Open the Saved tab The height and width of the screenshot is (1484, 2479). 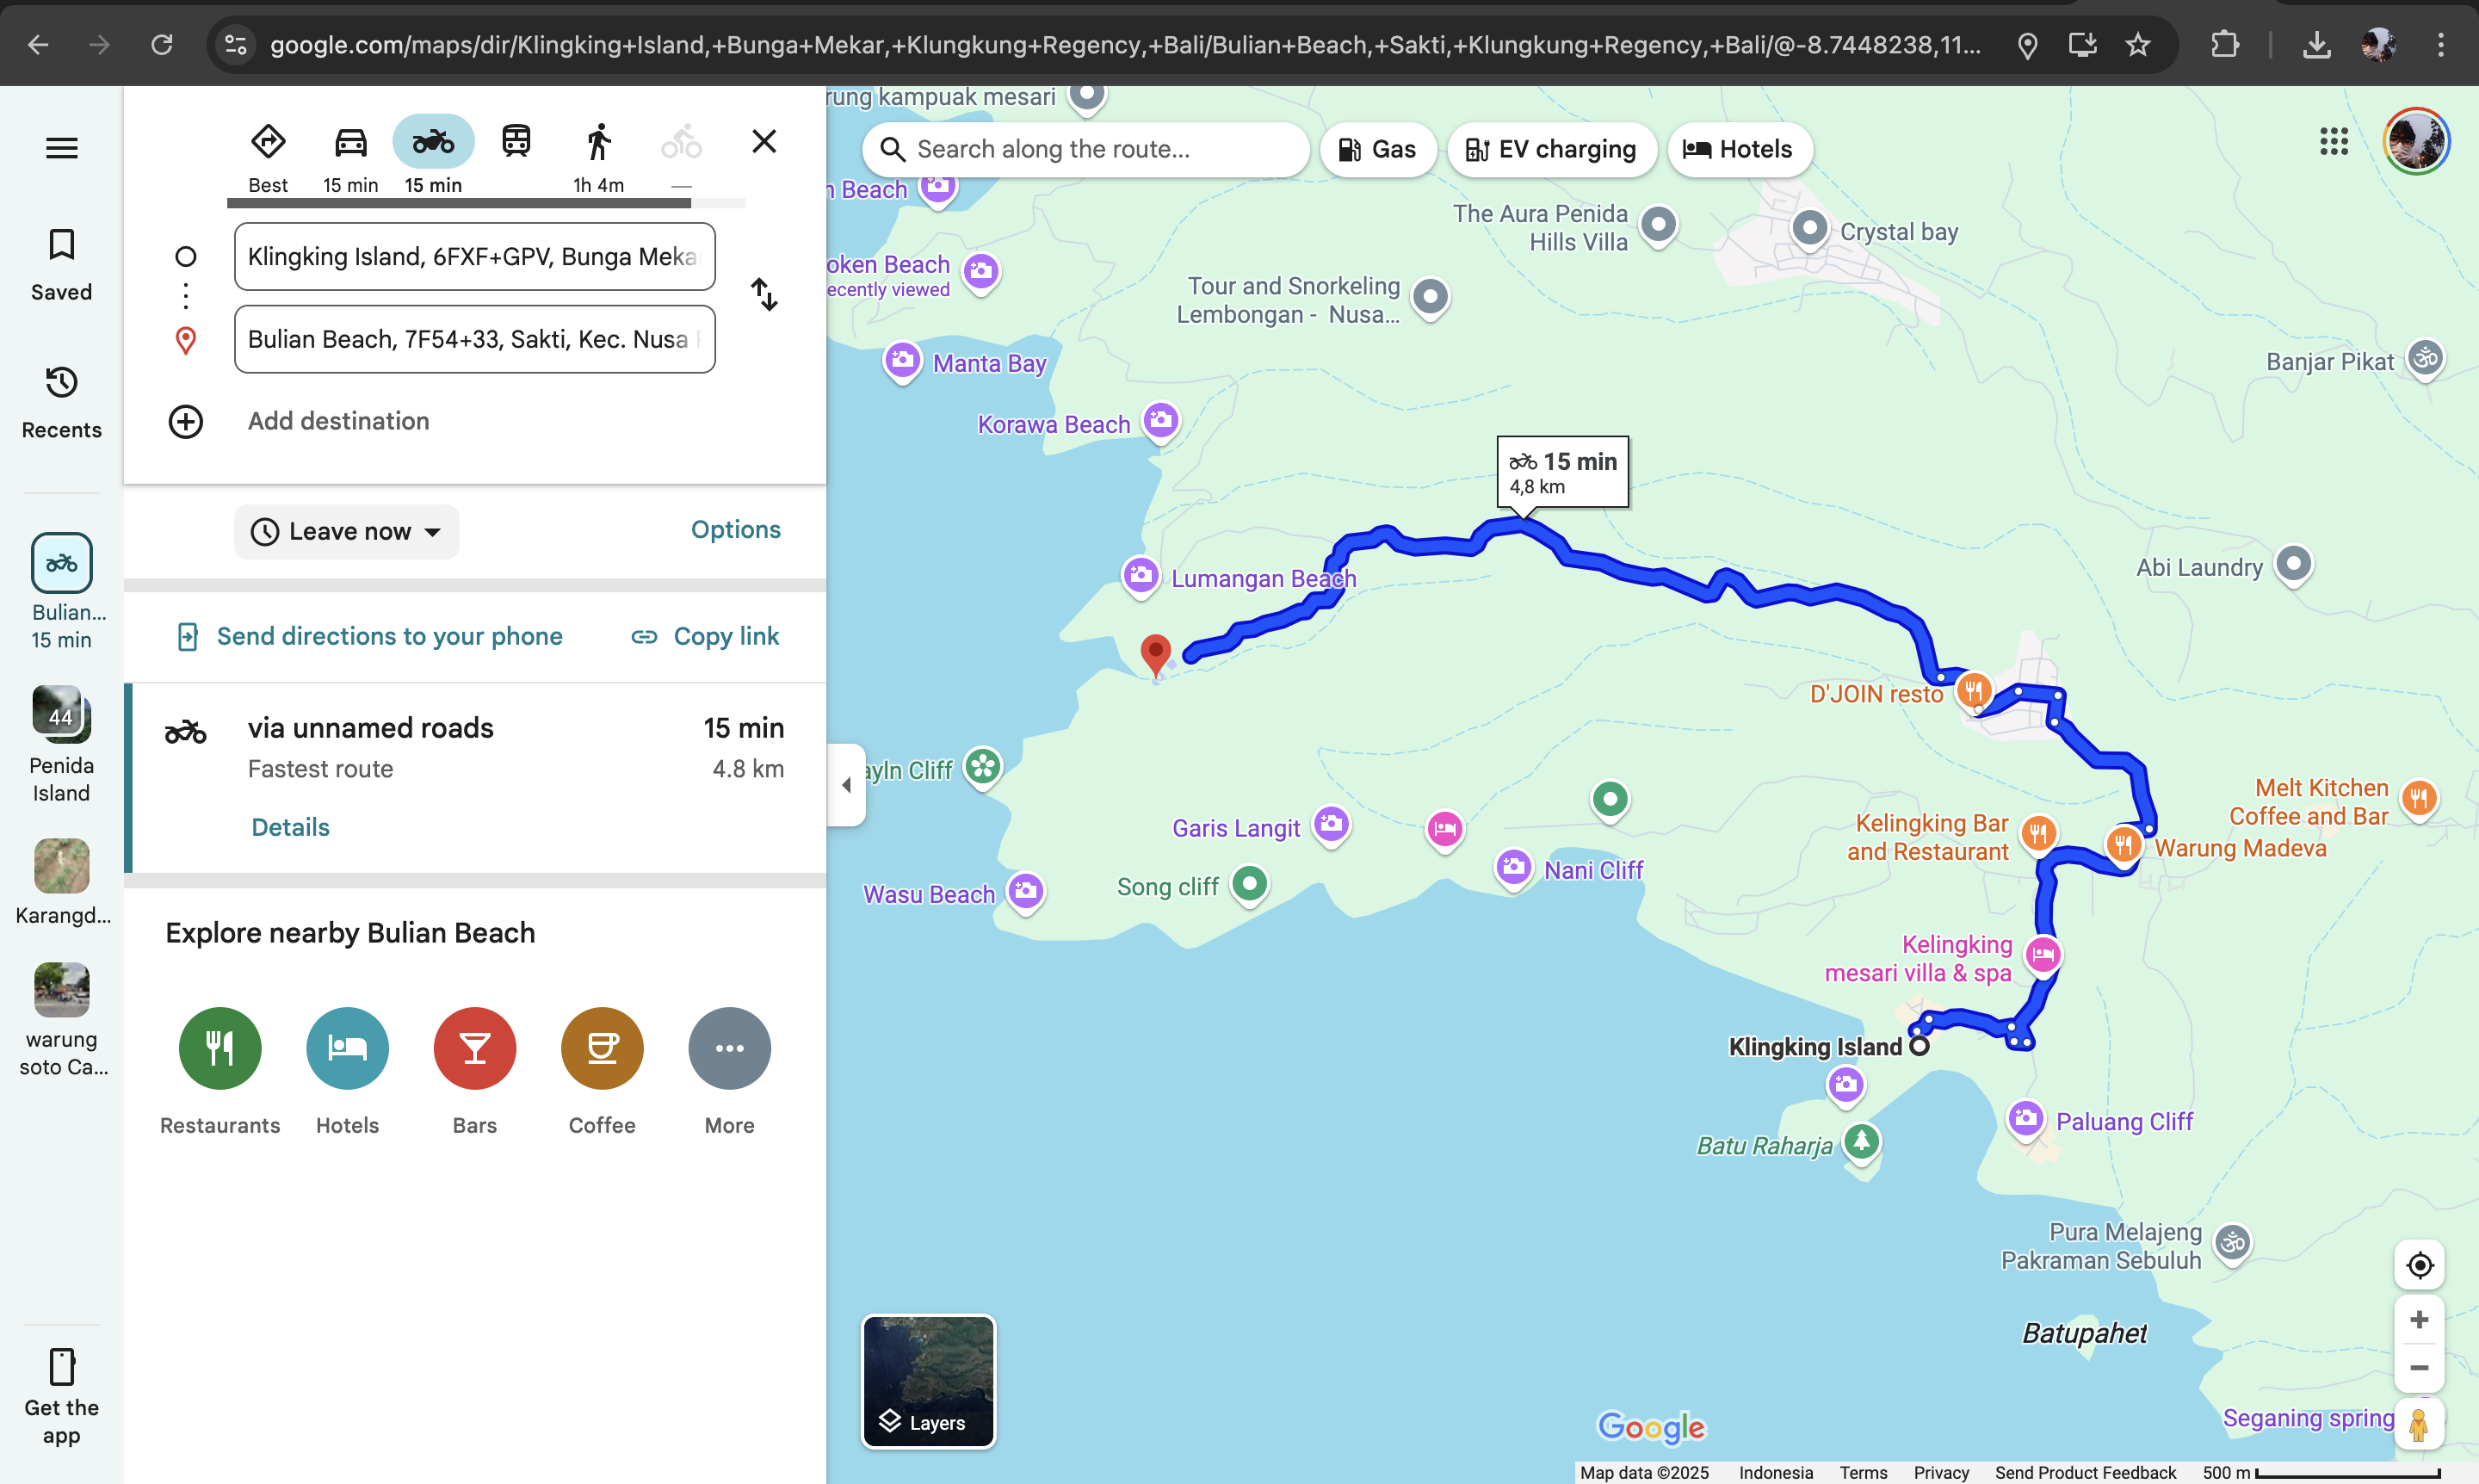click(62, 265)
